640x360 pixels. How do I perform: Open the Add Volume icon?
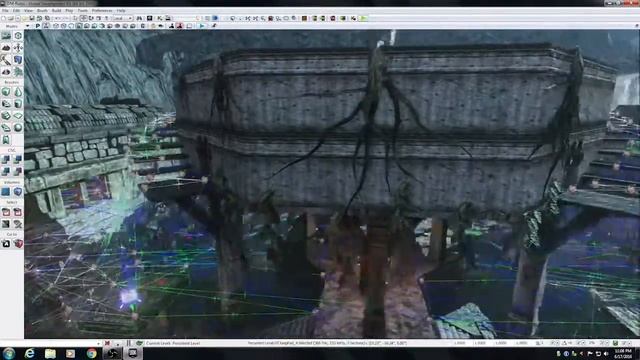(18, 191)
